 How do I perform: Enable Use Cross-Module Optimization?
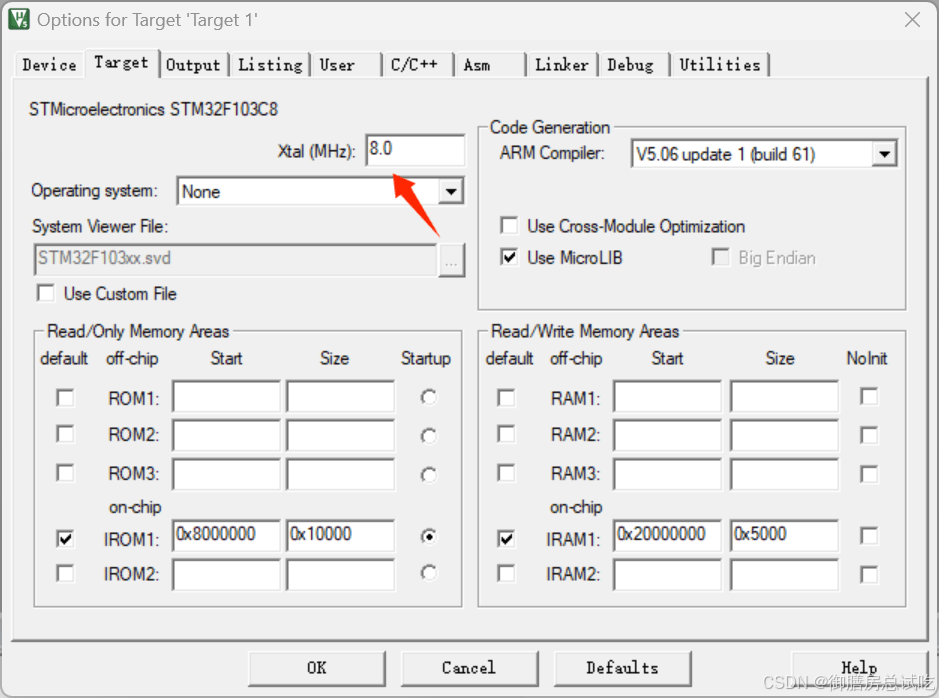[x=509, y=226]
